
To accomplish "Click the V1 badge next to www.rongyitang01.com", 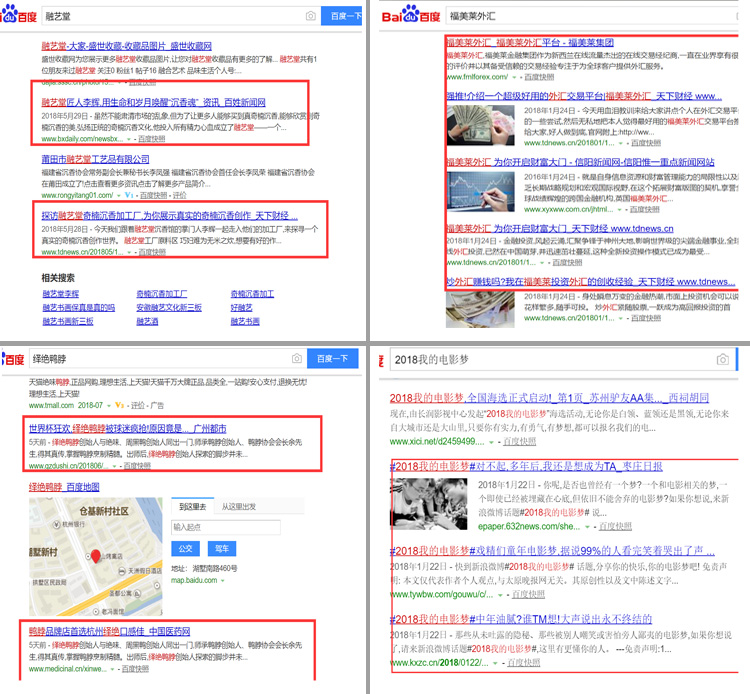I will (129, 195).
